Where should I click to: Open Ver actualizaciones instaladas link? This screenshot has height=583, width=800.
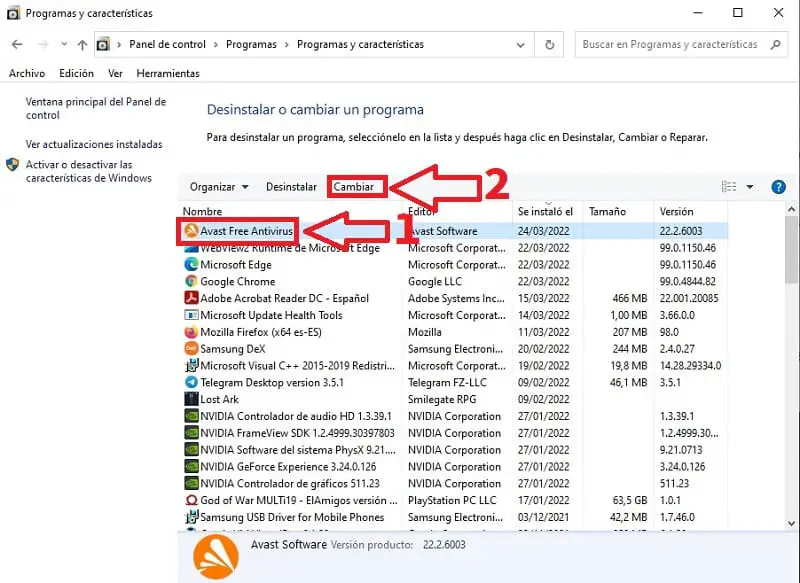coord(94,144)
